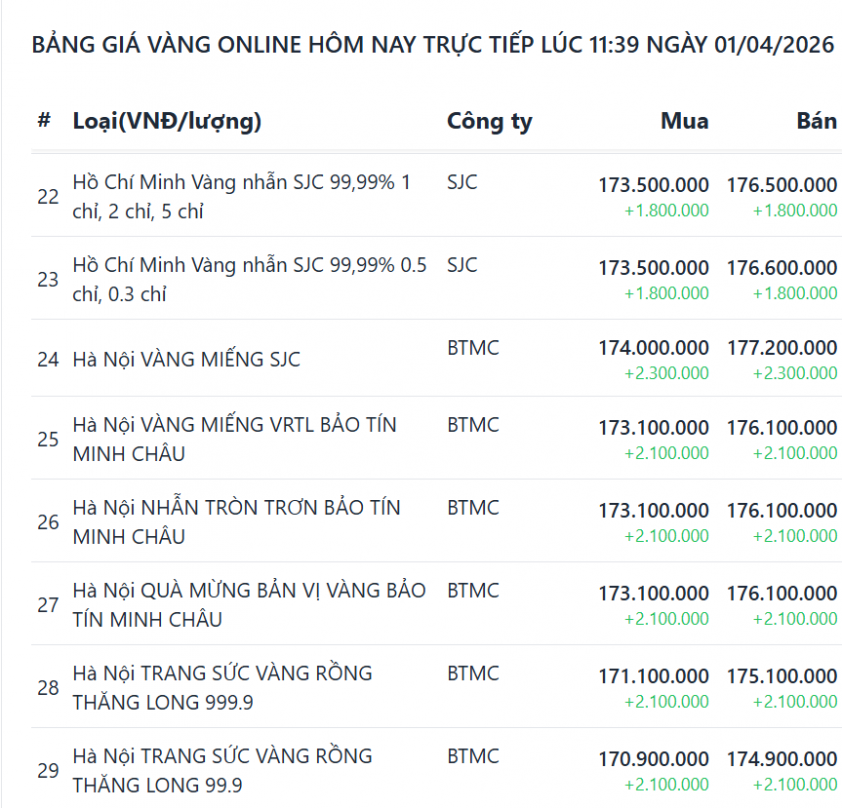Select "TRANG SỨC VÀNG RỒNG THĂNG LONG 999.9" row
842x808 pixels.
point(222,687)
